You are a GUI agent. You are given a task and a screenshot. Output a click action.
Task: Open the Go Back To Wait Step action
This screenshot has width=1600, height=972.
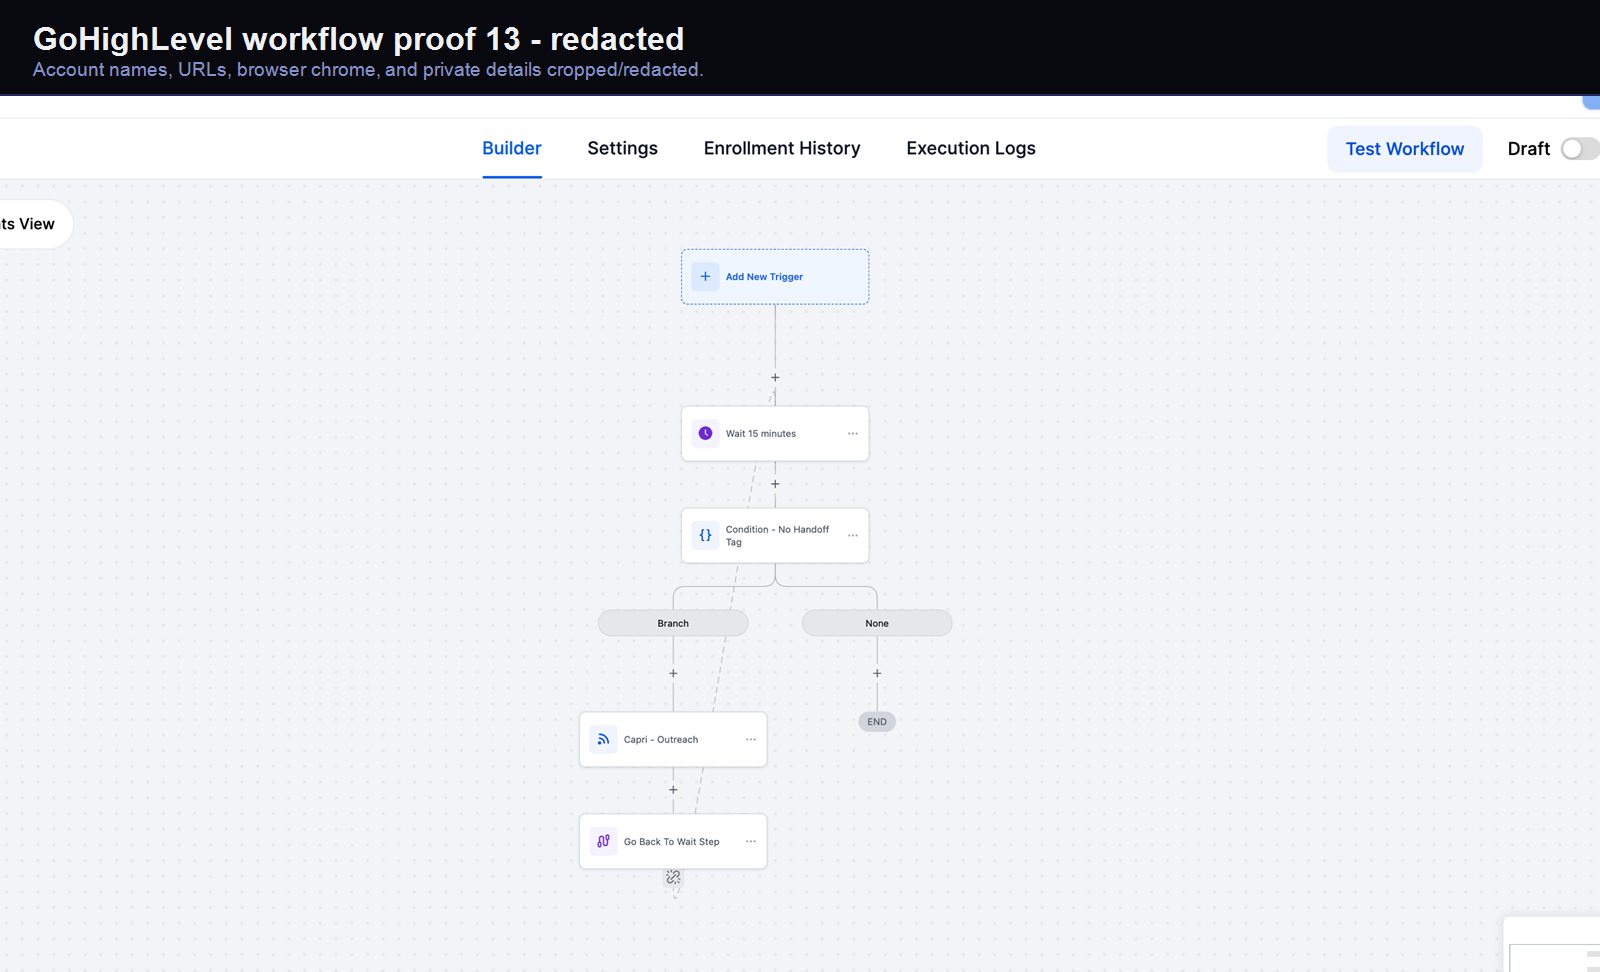click(x=673, y=842)
